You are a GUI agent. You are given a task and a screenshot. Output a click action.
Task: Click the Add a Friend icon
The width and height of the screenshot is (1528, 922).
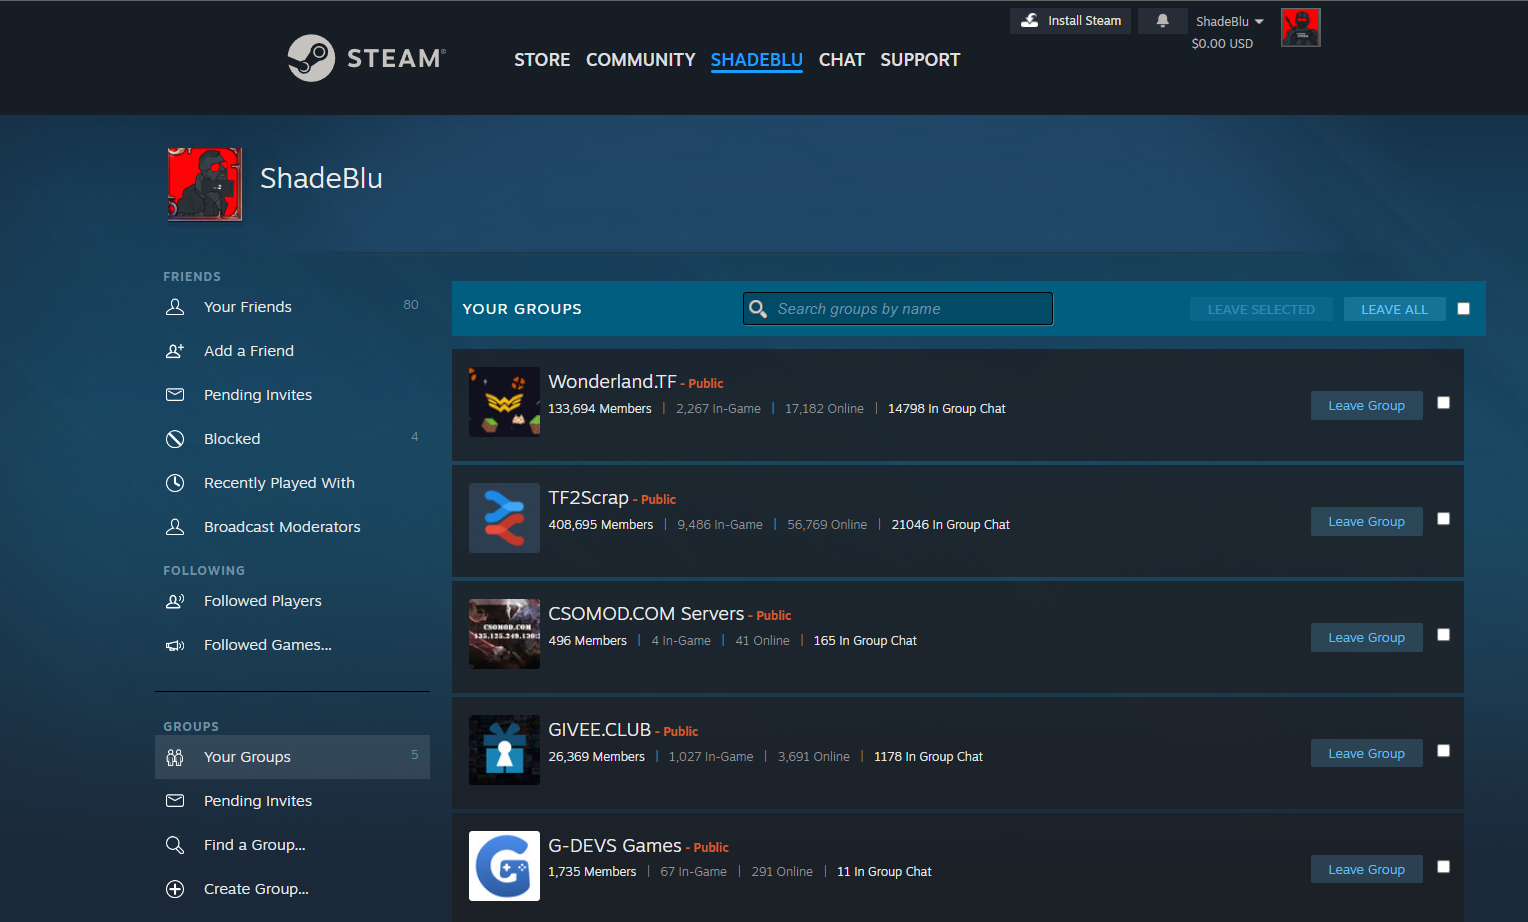(175, 351)
